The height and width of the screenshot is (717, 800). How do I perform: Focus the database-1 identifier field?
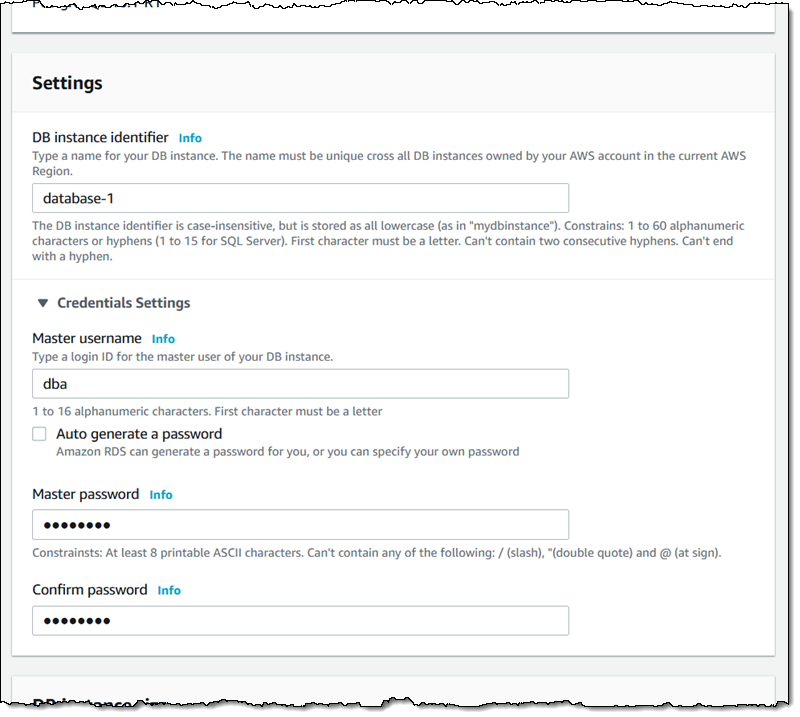(300, 198)
